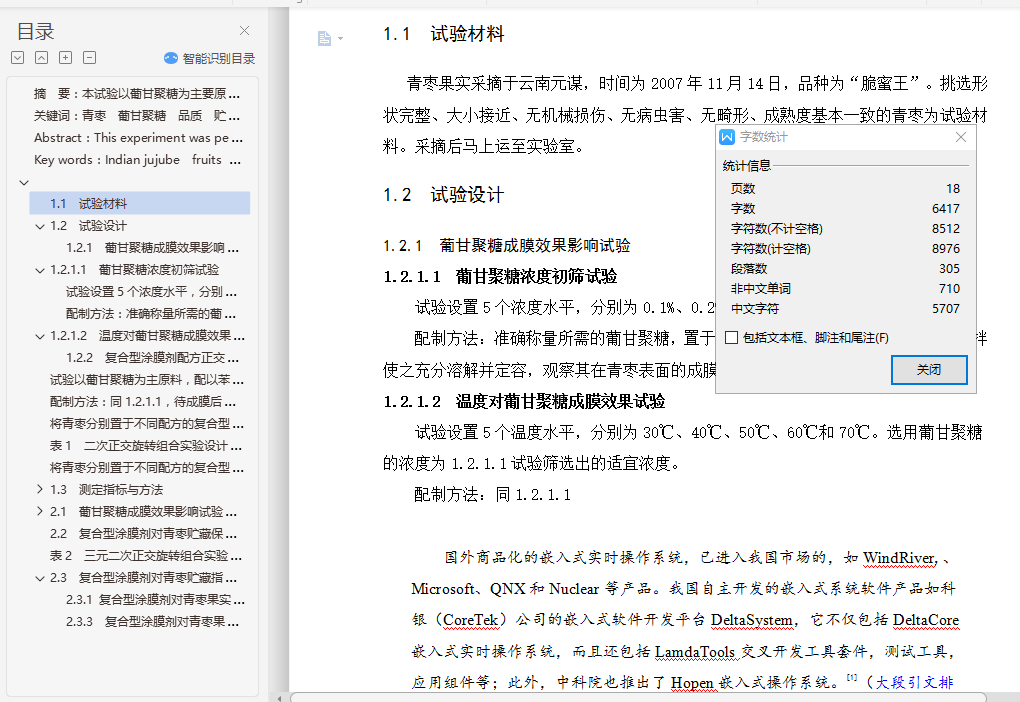The width and height of the screenshot is (1020, 702).
Task: Click the plus (add heading level) icon in 目录 pane
Action: (66, 58)
